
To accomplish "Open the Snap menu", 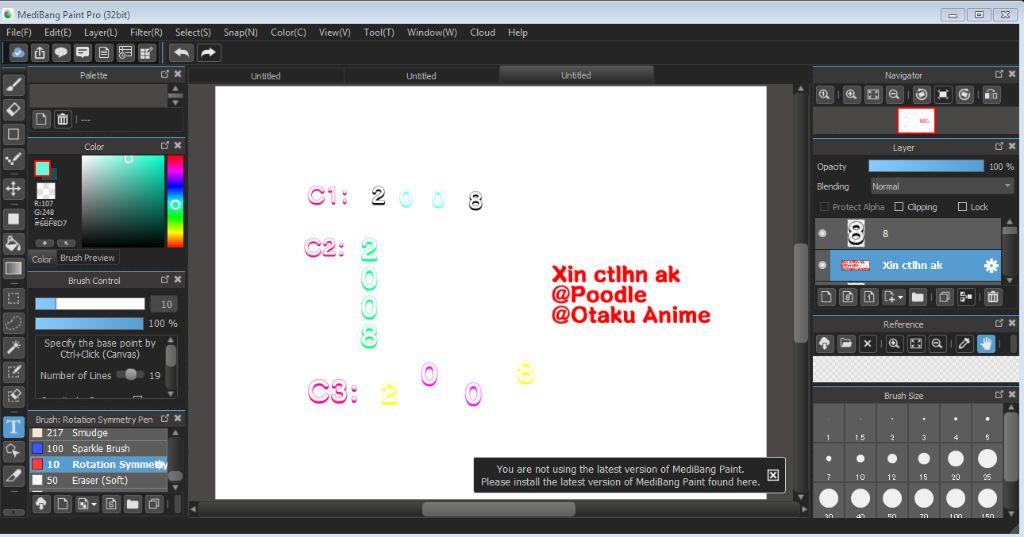I will tap(240, 33).
